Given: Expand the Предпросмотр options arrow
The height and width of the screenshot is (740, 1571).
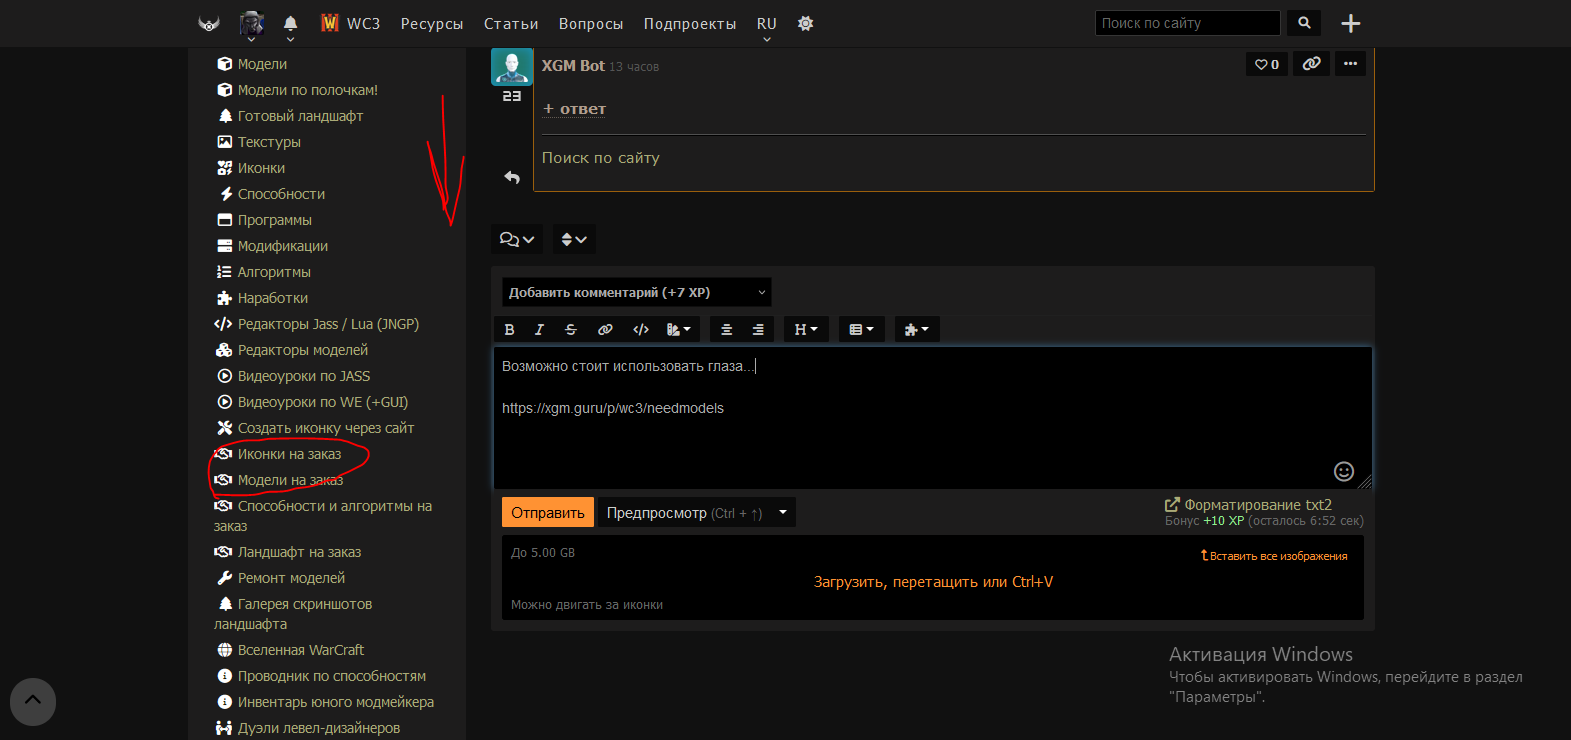Looking at the screenshot, I should 783,512.
